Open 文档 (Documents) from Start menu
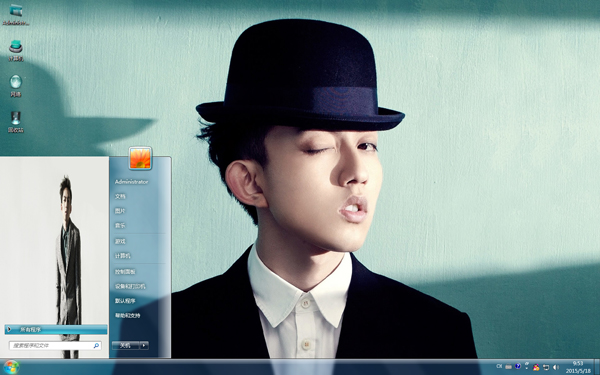Image resolution: width=600 pixels, height=375 pixels. pyautogui.click(x=120, y=196)
